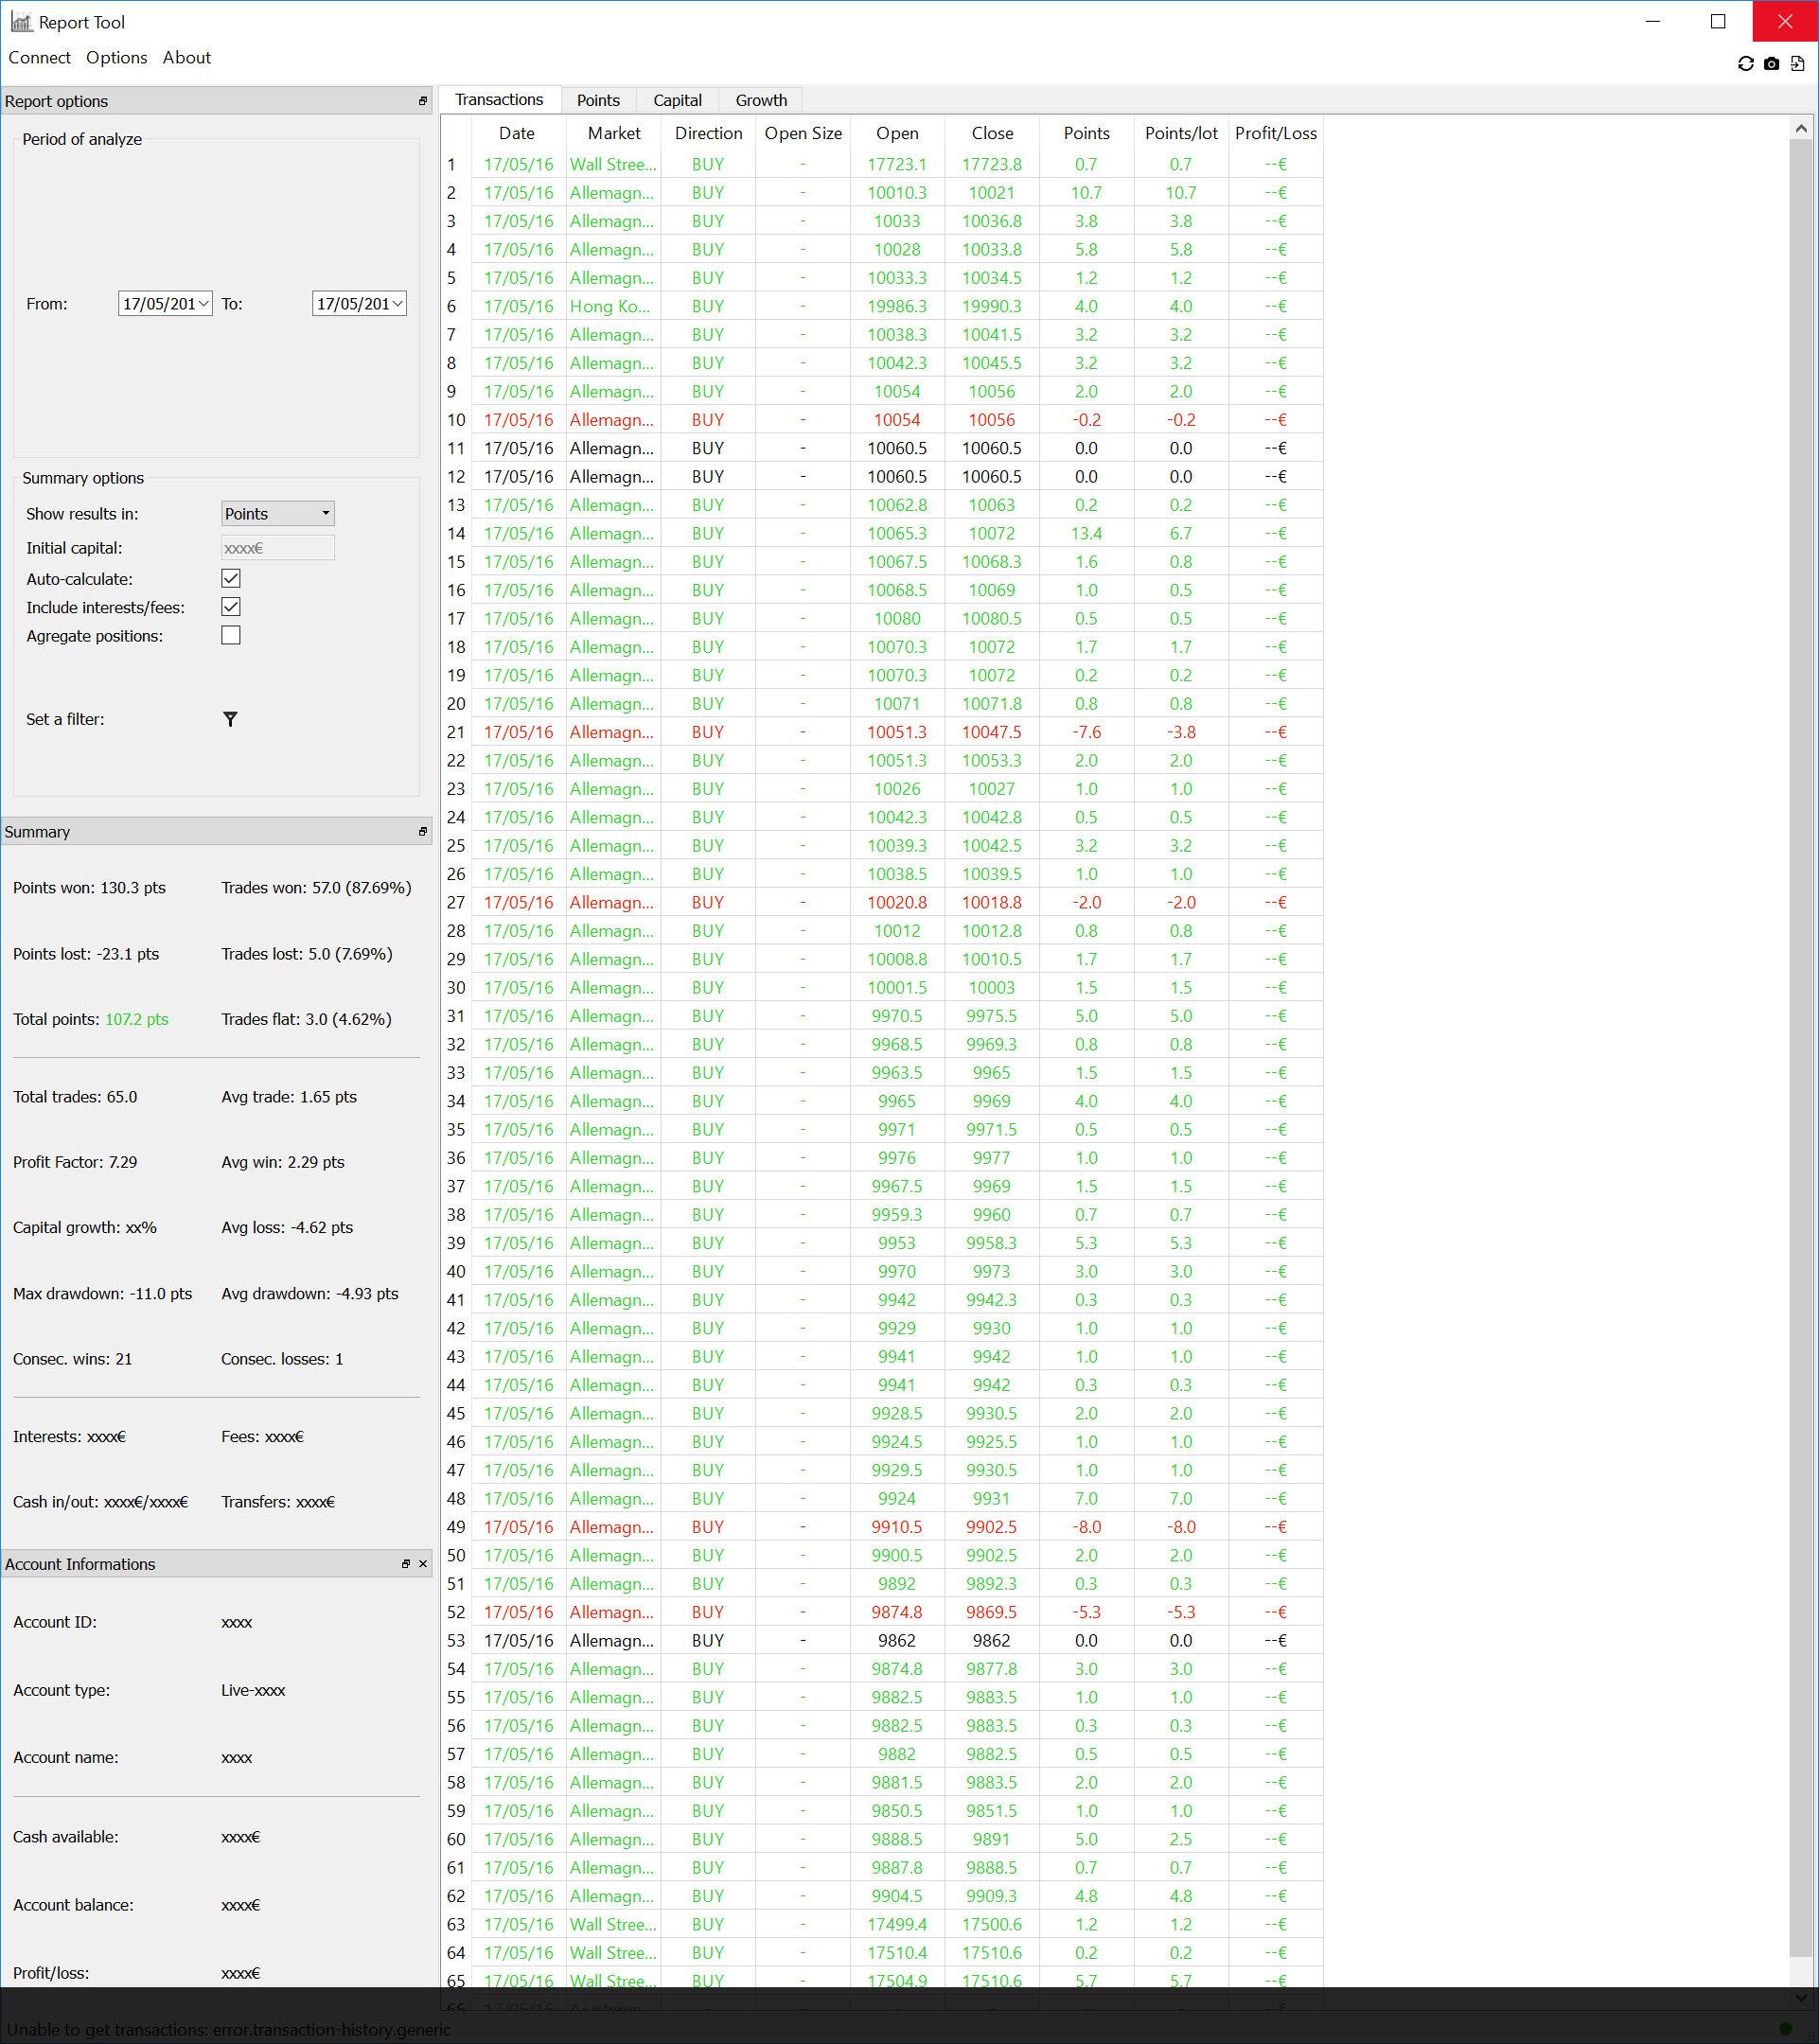Open the filter funnel icon
The width and height of the screenshot is (1819, 2044).
tap(230, 719)
